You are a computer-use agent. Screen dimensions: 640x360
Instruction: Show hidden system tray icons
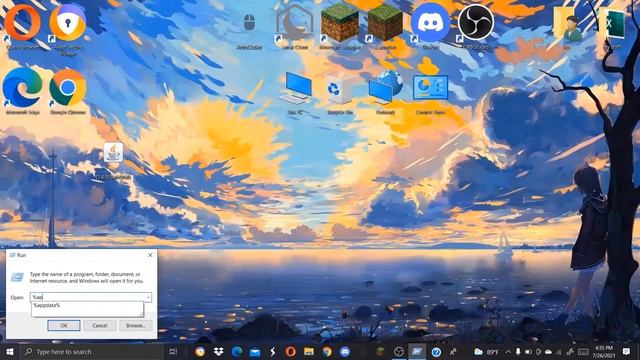click(x=508, y=351)
